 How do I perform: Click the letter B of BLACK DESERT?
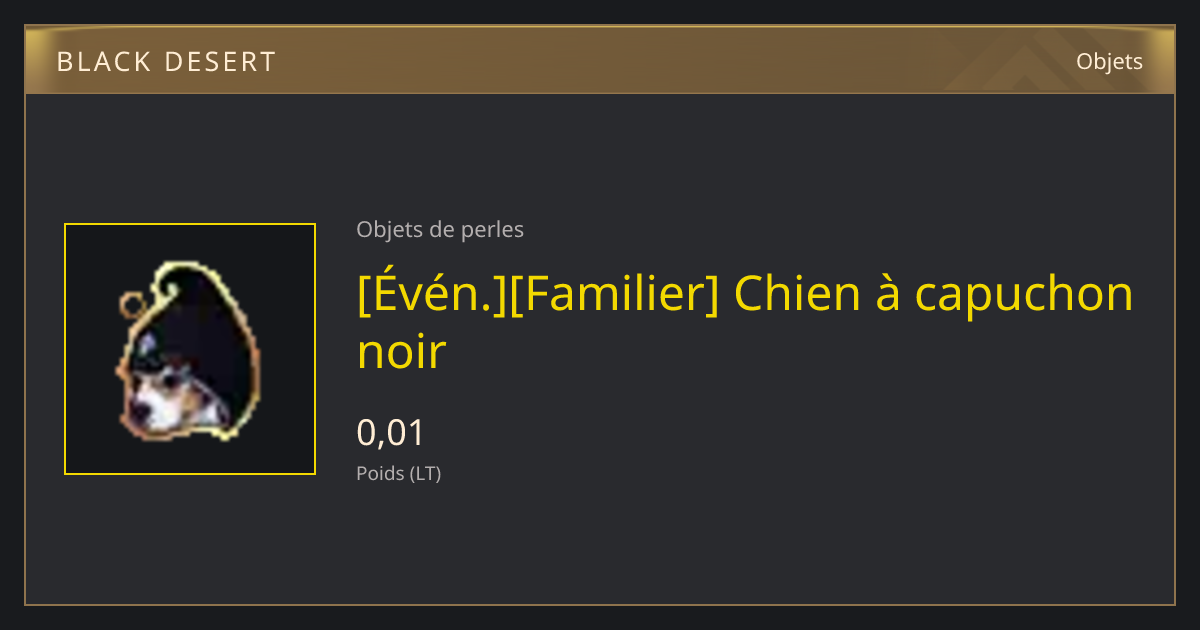pyautogui.click(x=64, y=62)
